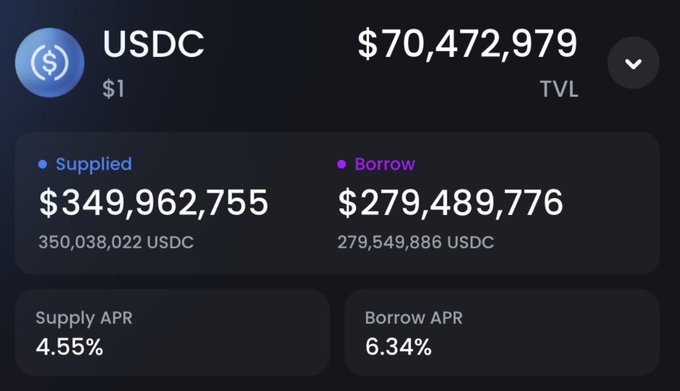680x391 pixels.
Task: Open the Borrow APR card
Action: (x=502, y=332)
